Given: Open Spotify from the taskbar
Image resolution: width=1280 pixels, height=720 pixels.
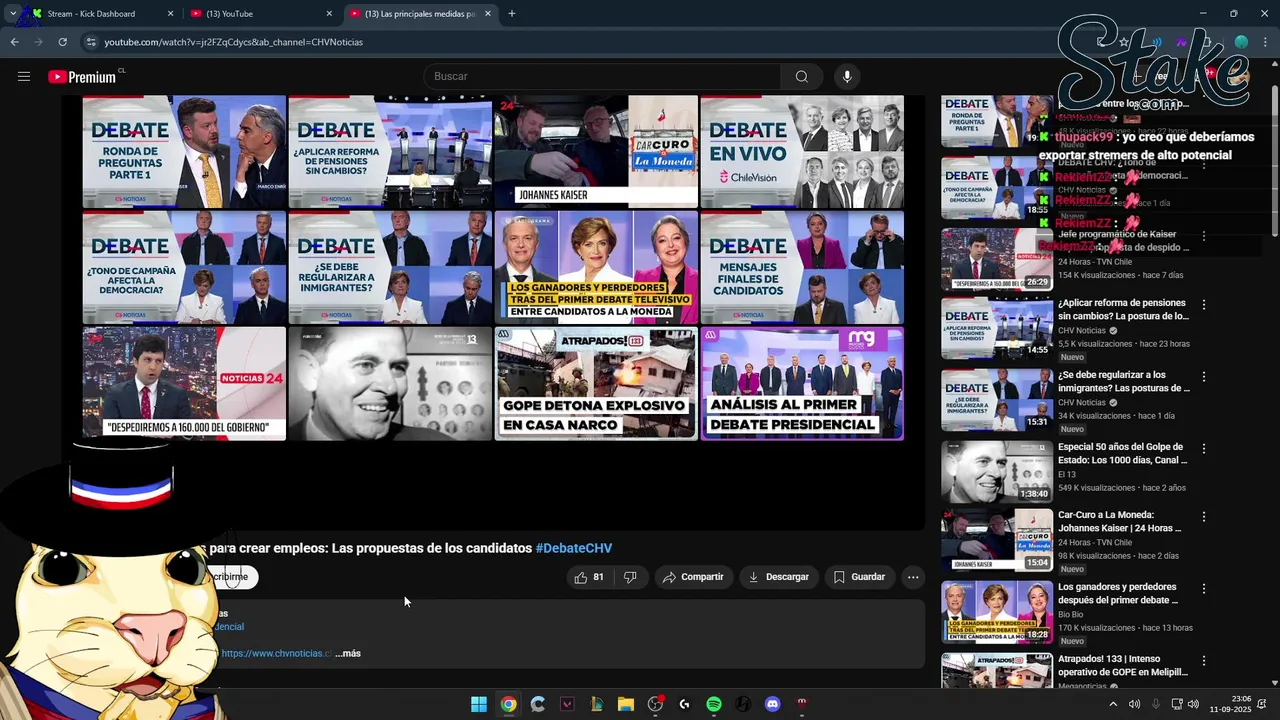Looking at the screenshot, I should pyautogui.click(x=714, y=704).
